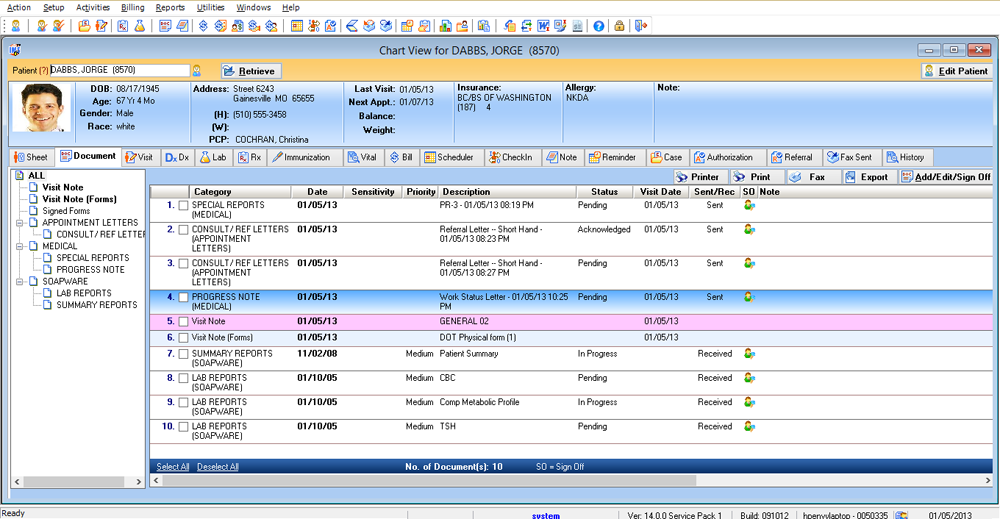
Task: Check the box for row 5 Visit Note
Action: 183,321
